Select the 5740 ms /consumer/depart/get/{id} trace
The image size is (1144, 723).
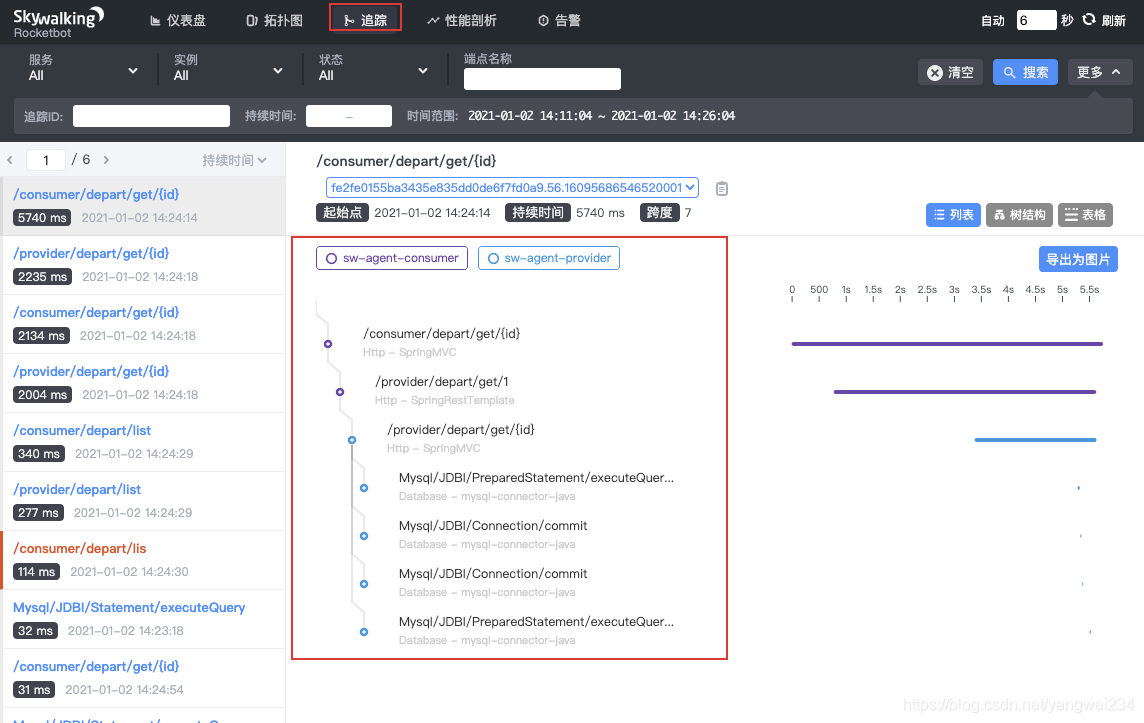coord(143,206)
